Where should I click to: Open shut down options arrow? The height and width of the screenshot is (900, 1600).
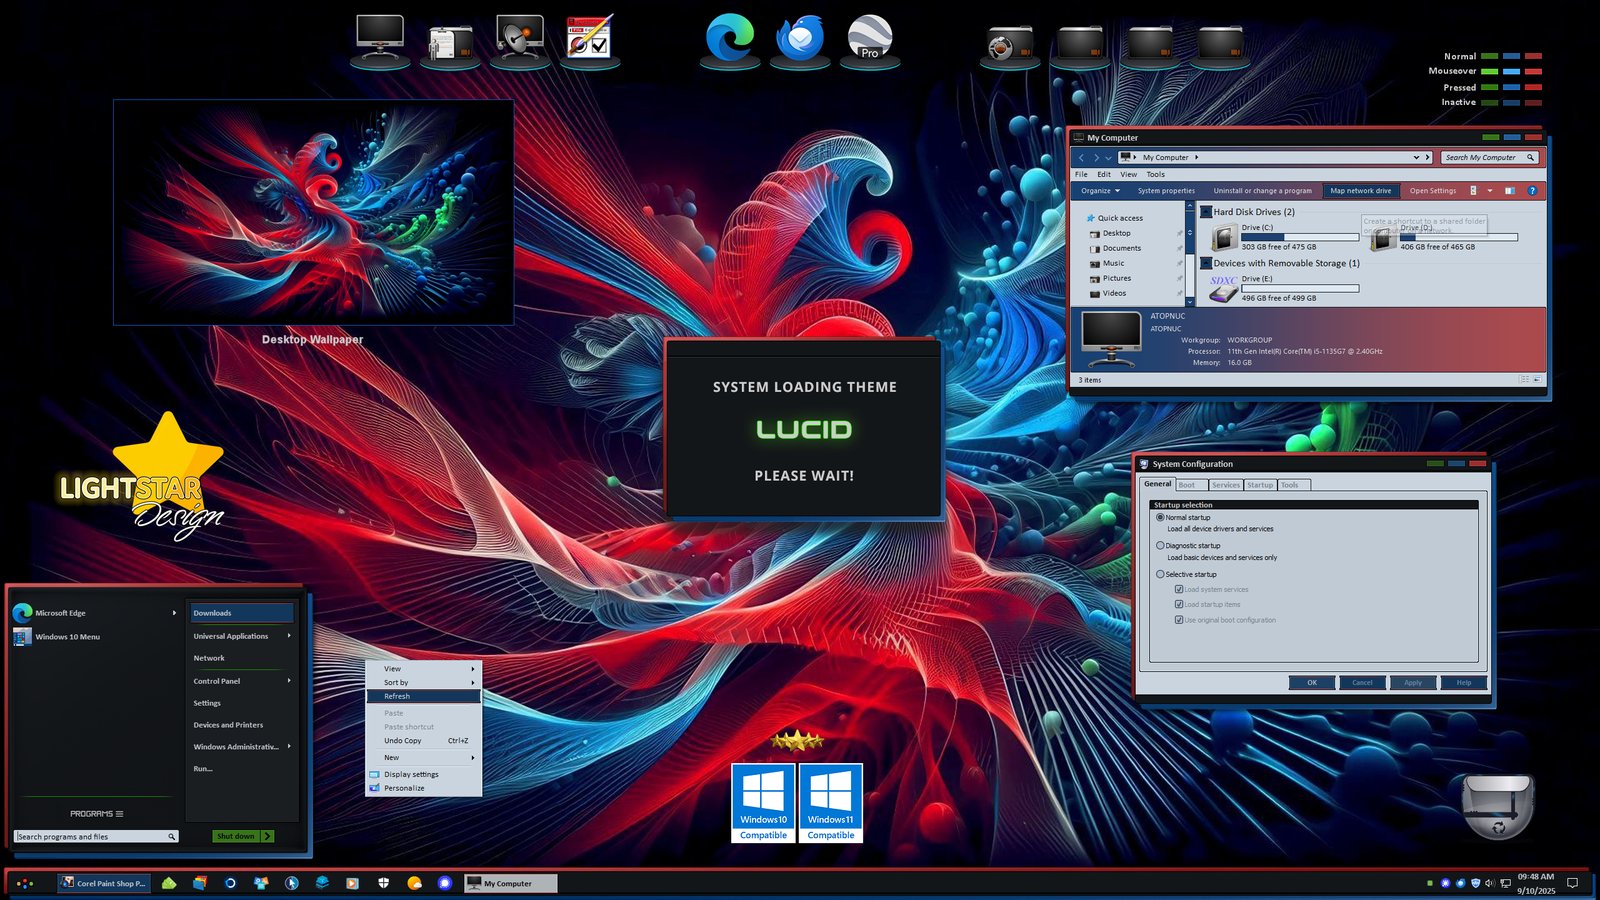(x=267, y=836)
